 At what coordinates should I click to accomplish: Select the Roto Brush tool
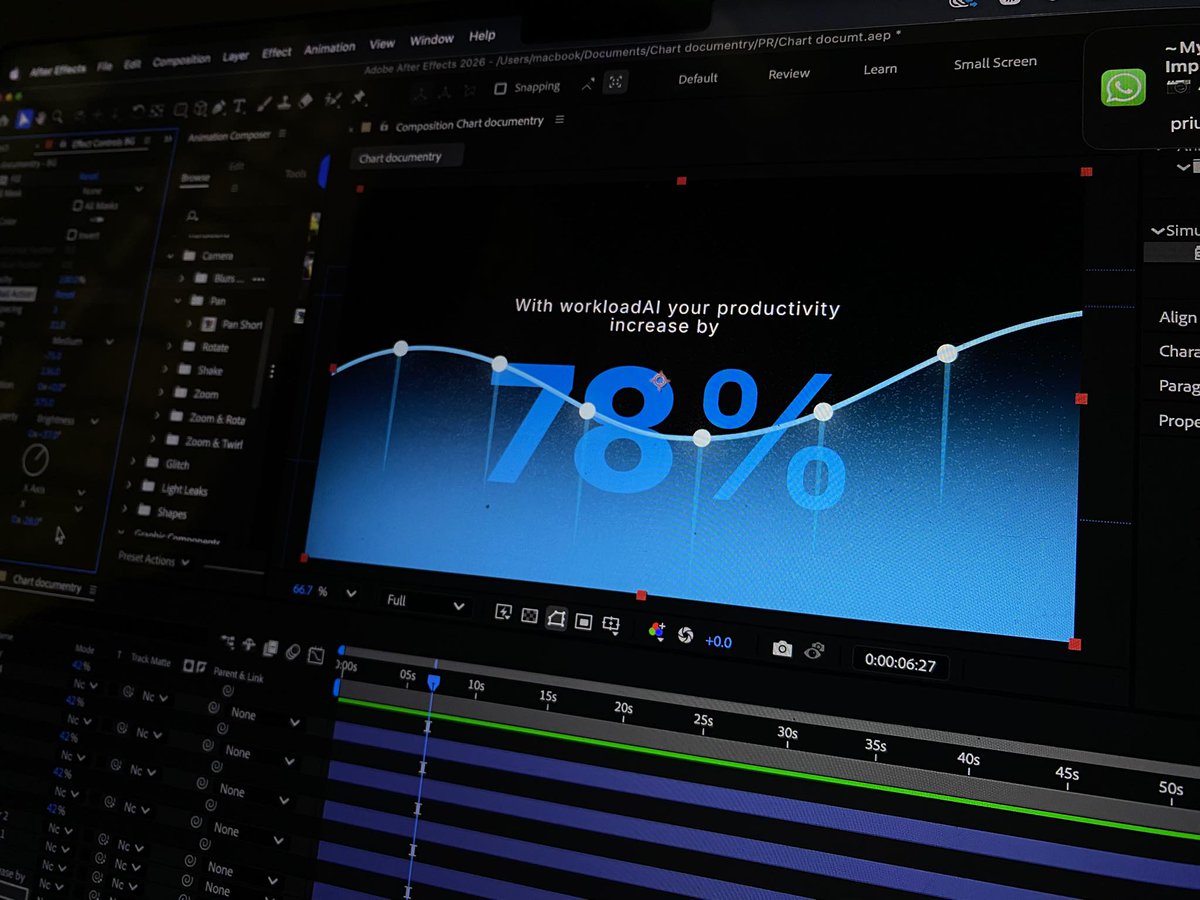pyautogui.click(x=333, y=99)
